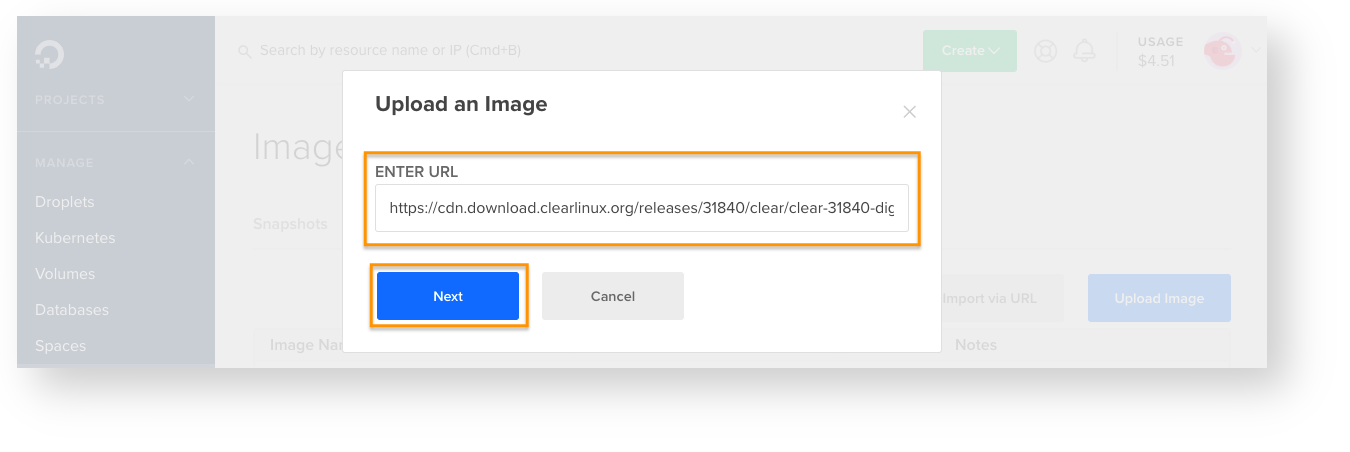Open the notifications bell icon

[x=1085, y=50]
